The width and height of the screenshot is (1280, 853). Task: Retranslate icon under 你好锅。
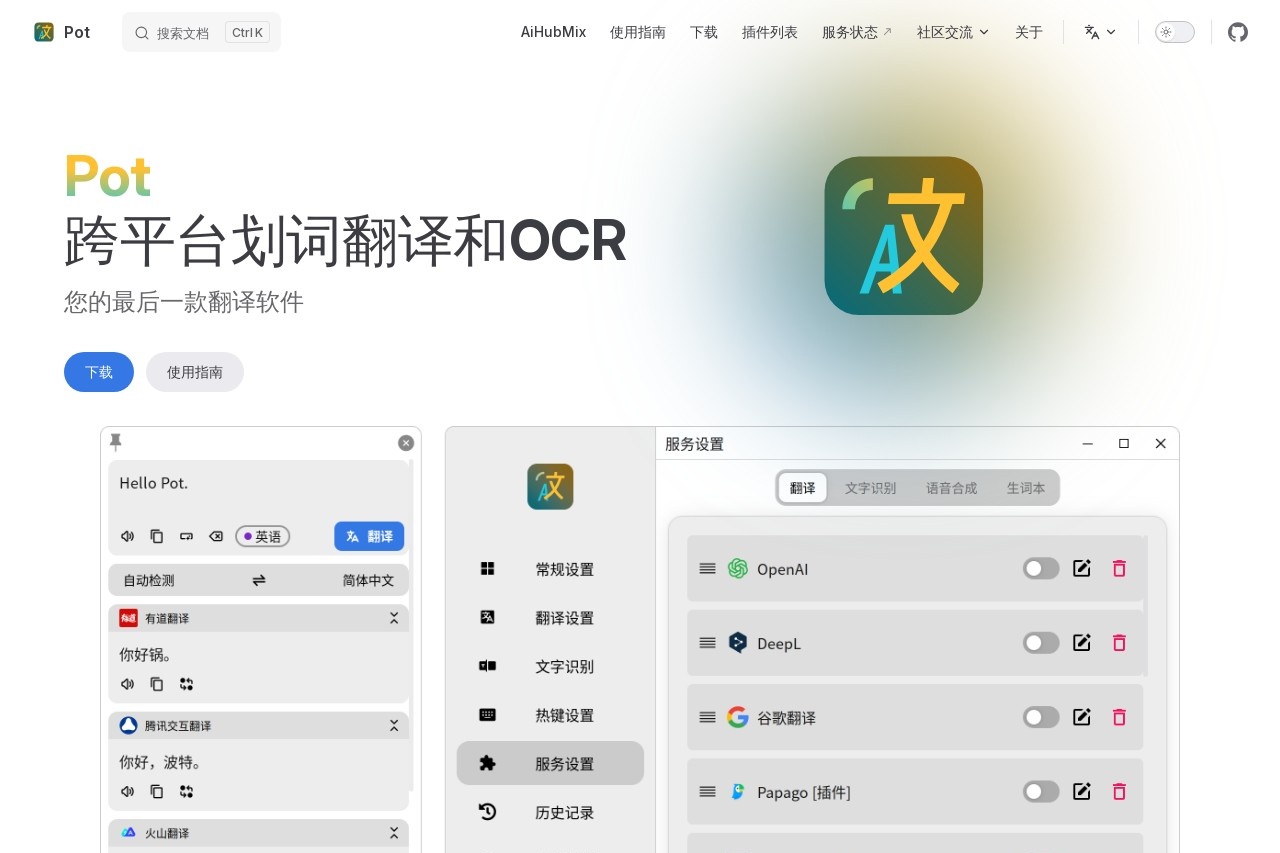pyautogui.click(x=186, y=684)
